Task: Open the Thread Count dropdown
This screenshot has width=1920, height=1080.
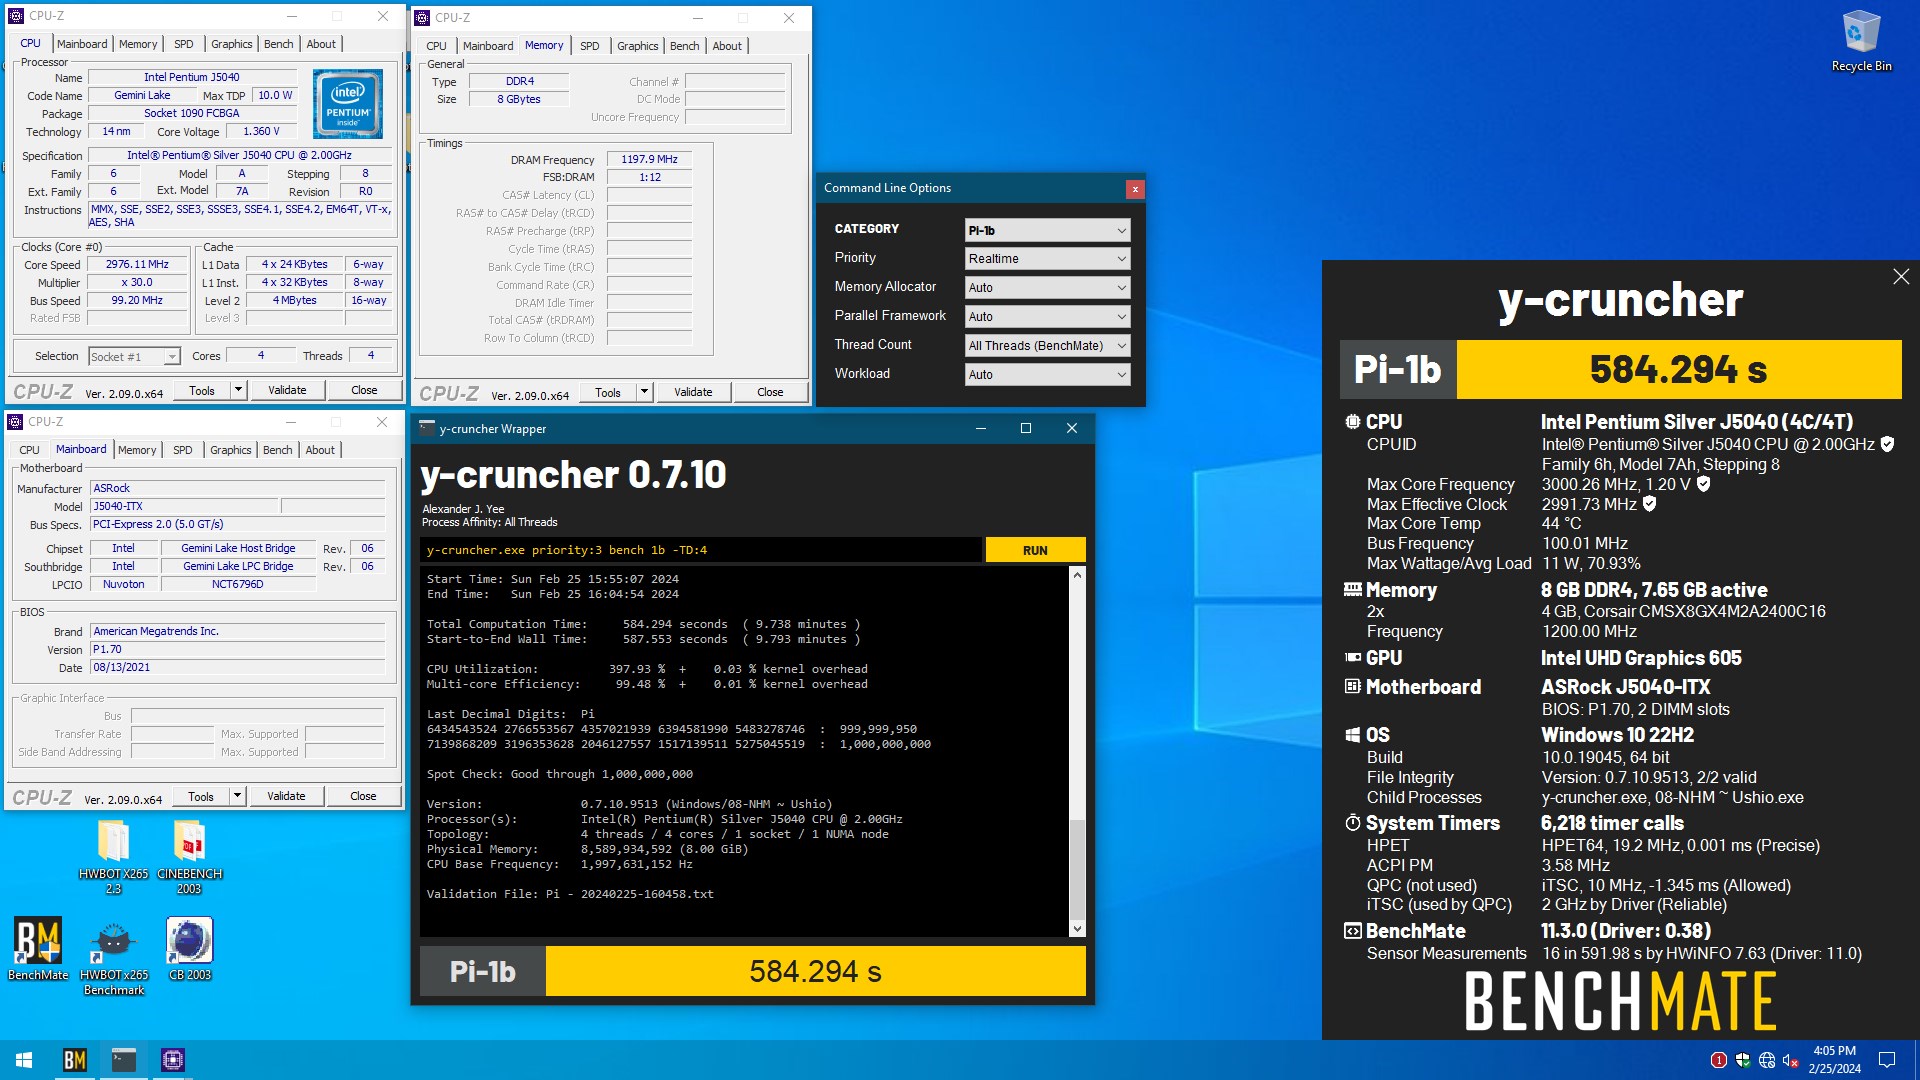Action: pyautogui.click(x=1047, y=346)
